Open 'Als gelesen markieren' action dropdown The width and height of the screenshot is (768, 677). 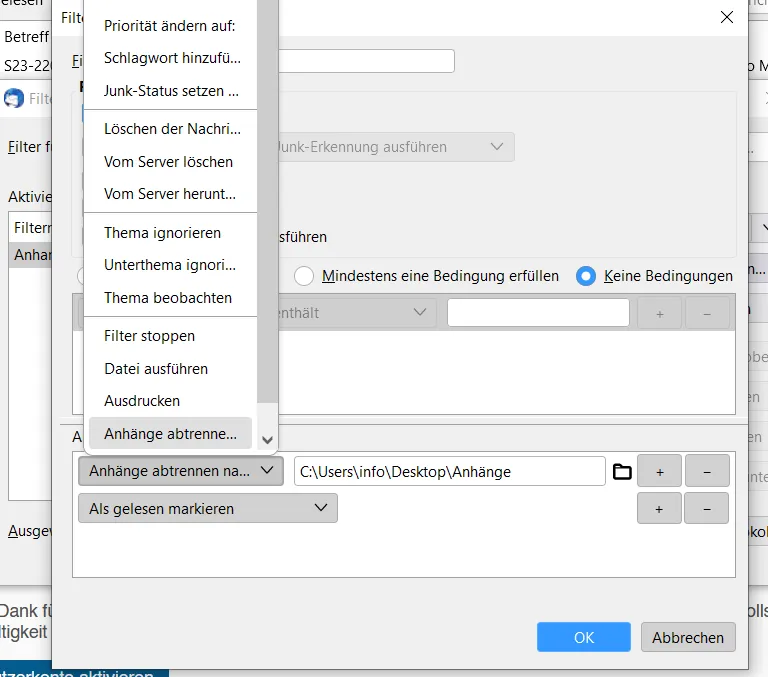click(208, 508)
